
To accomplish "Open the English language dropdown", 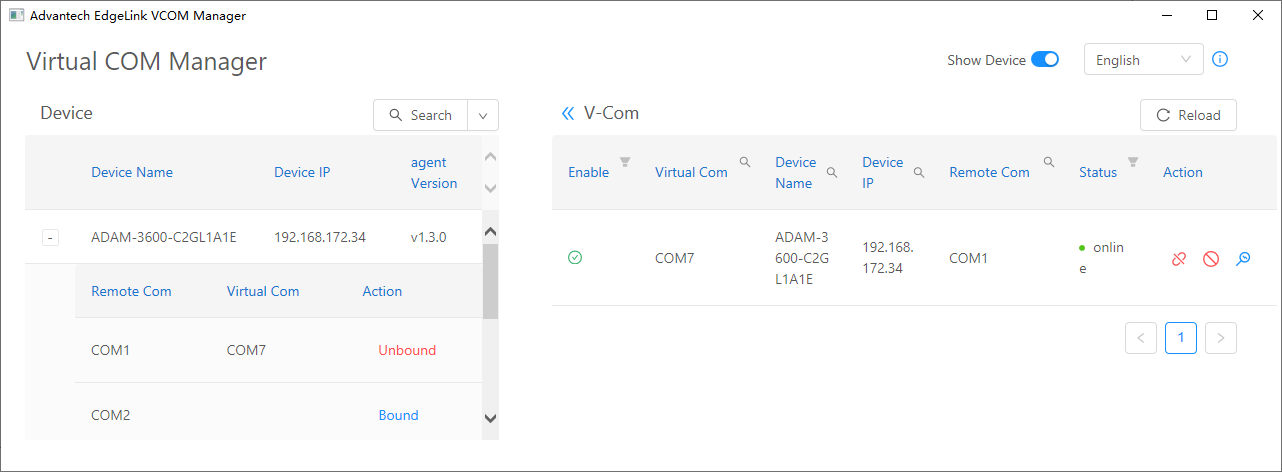I will (1143, 60).
